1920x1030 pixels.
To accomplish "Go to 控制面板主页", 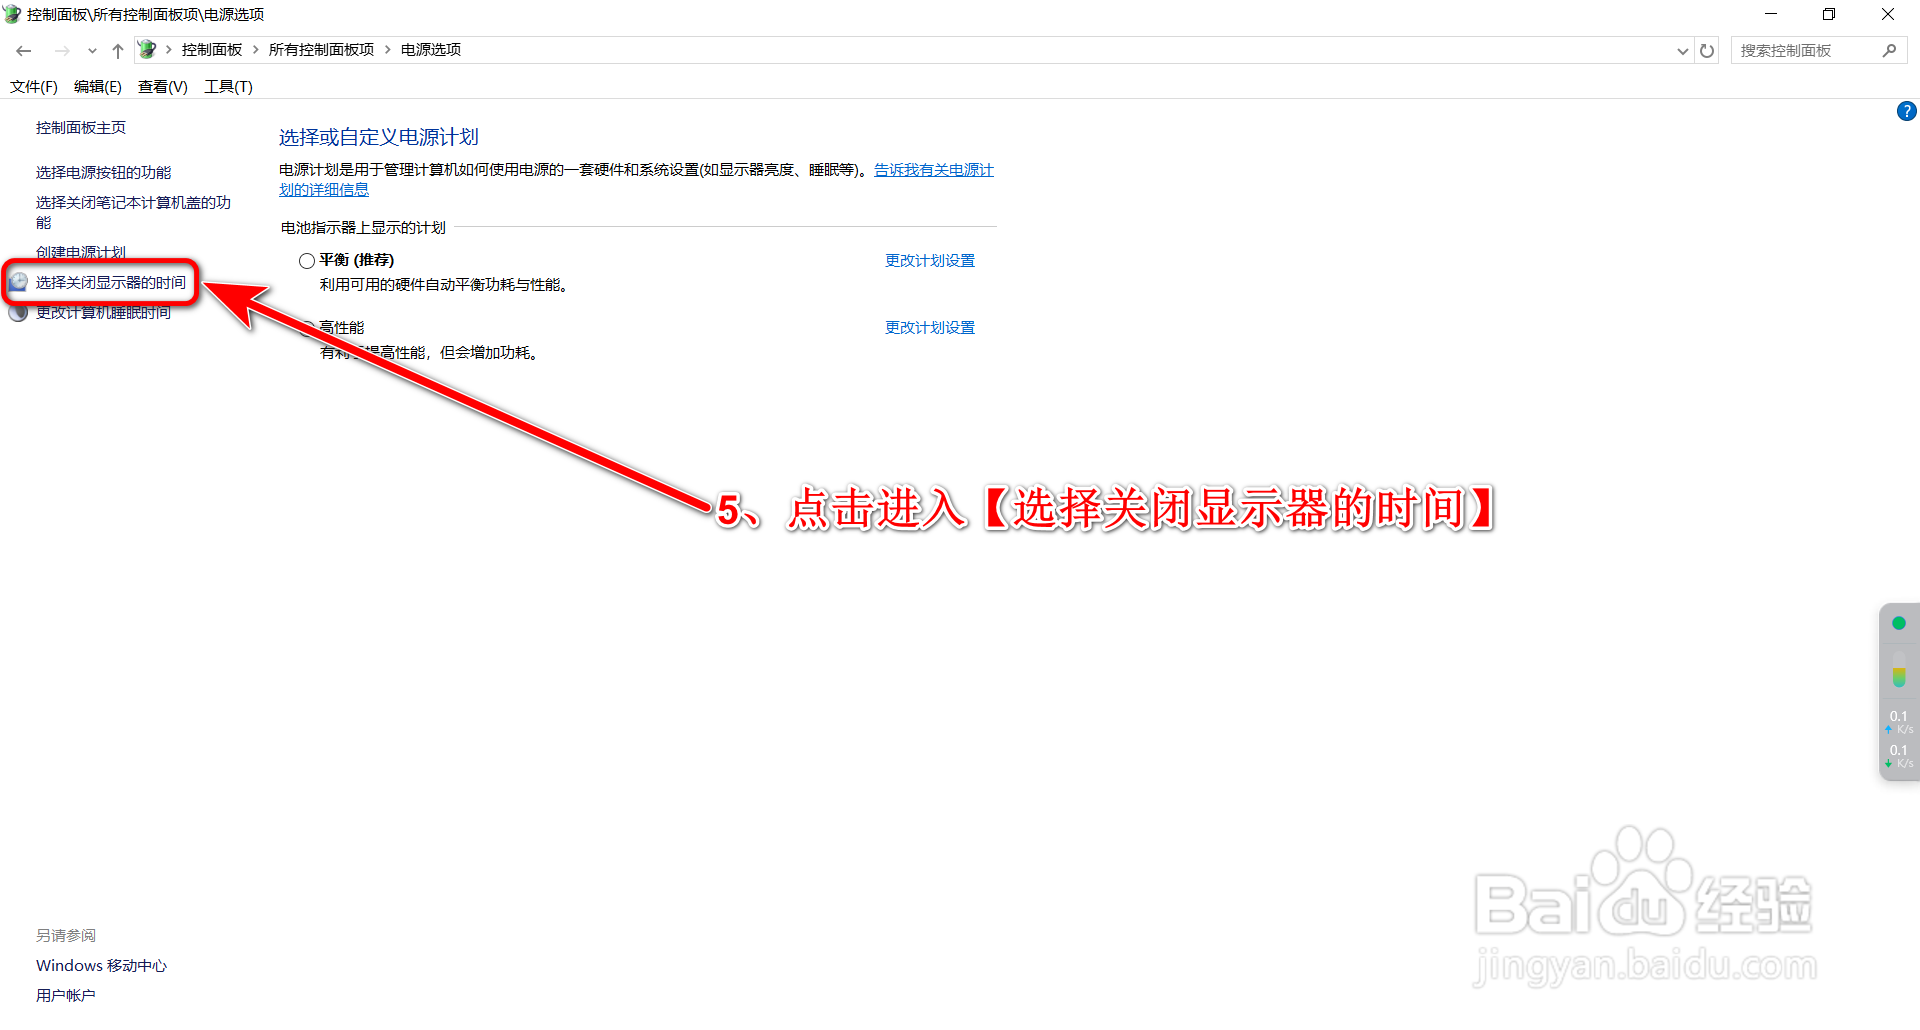I will (x=81, y=128).
